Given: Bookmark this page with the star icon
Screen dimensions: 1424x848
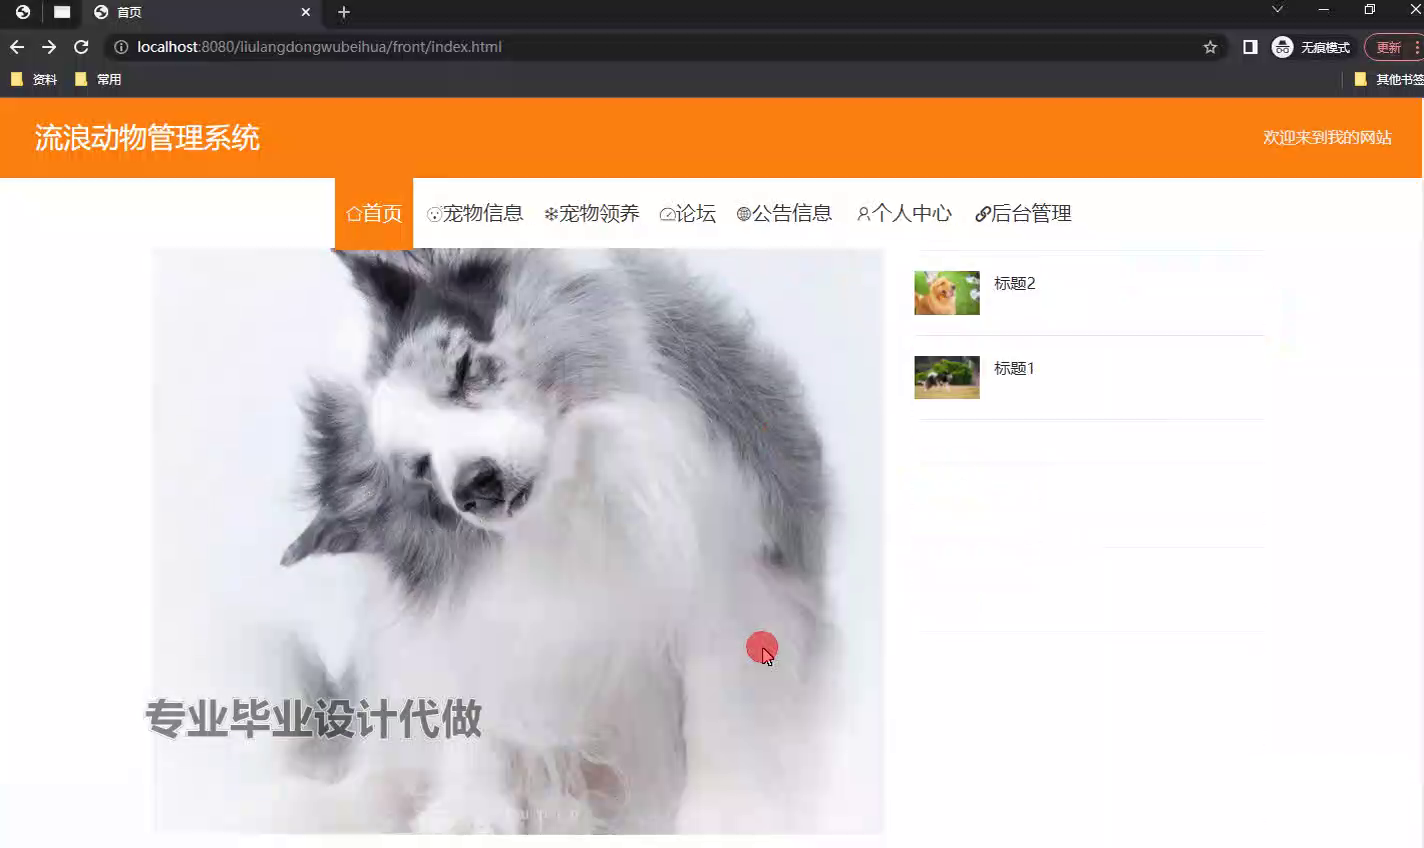Looking at the screenshot, I should [1210, 47].
